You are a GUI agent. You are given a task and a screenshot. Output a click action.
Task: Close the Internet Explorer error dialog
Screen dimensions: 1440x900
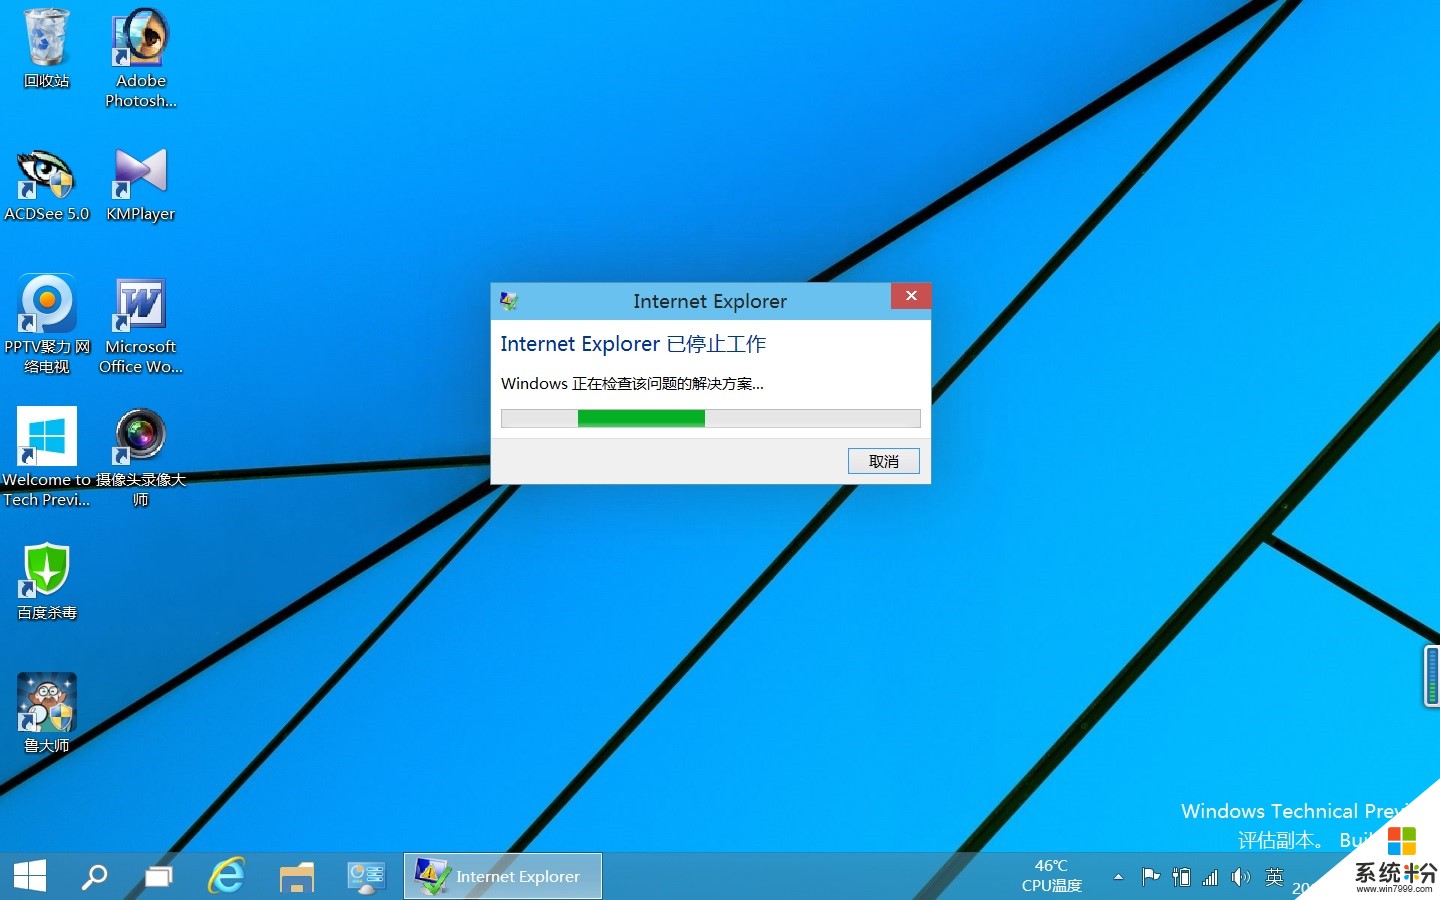click(911, 296)
